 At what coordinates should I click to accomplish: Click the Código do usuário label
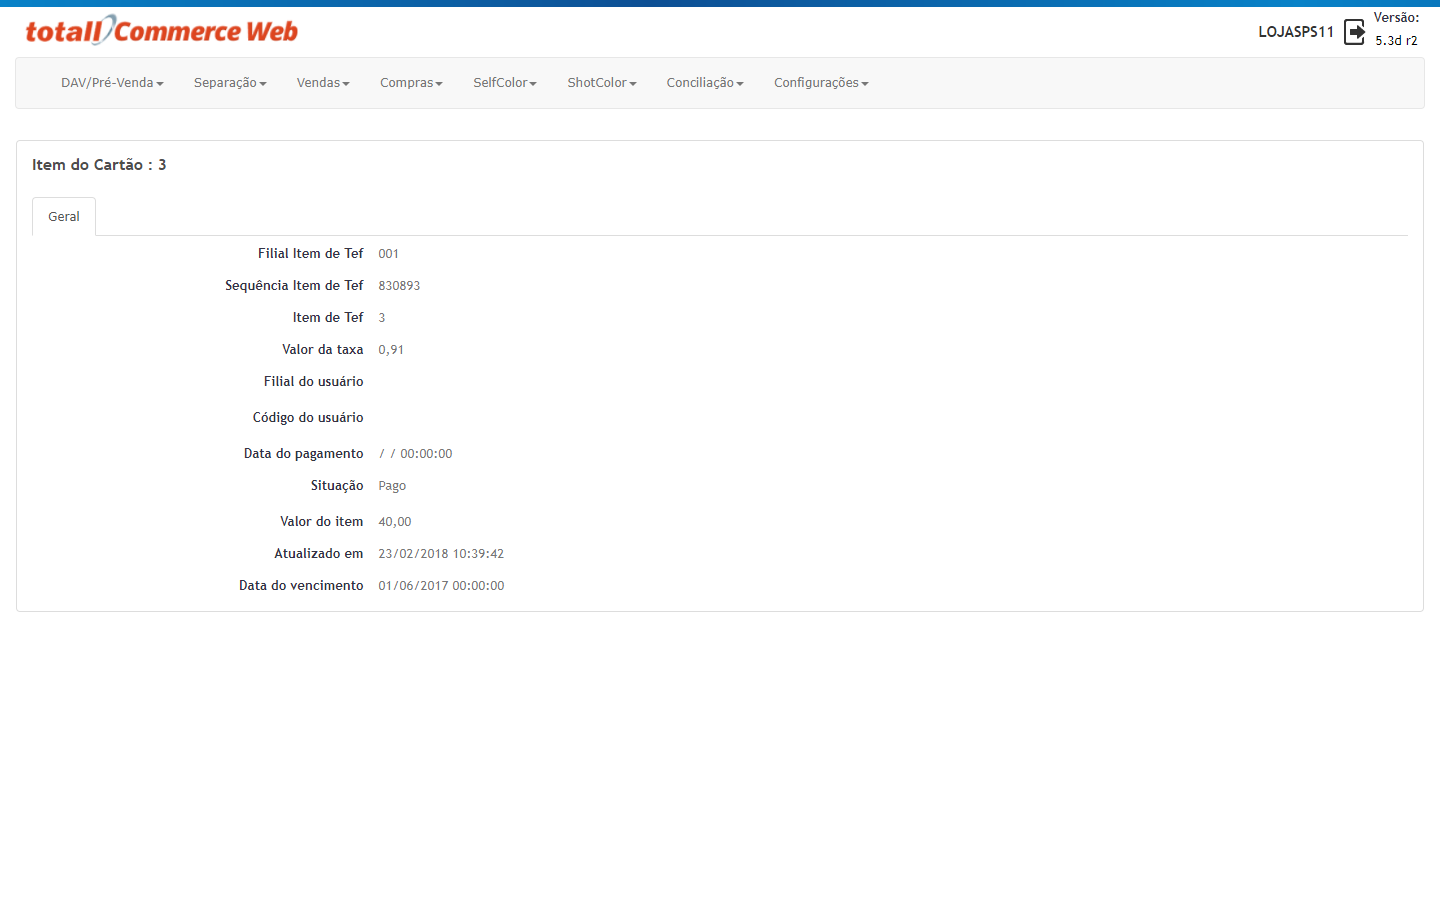[x=308, y=418]
